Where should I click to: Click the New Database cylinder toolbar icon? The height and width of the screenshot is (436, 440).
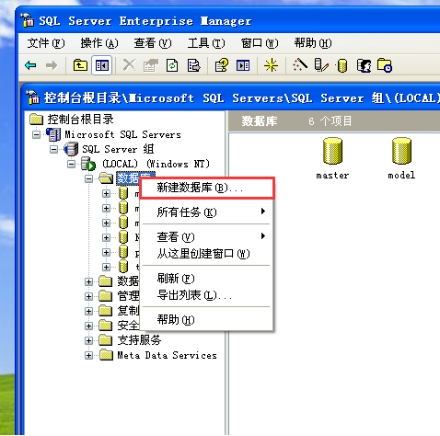[342, 66]
